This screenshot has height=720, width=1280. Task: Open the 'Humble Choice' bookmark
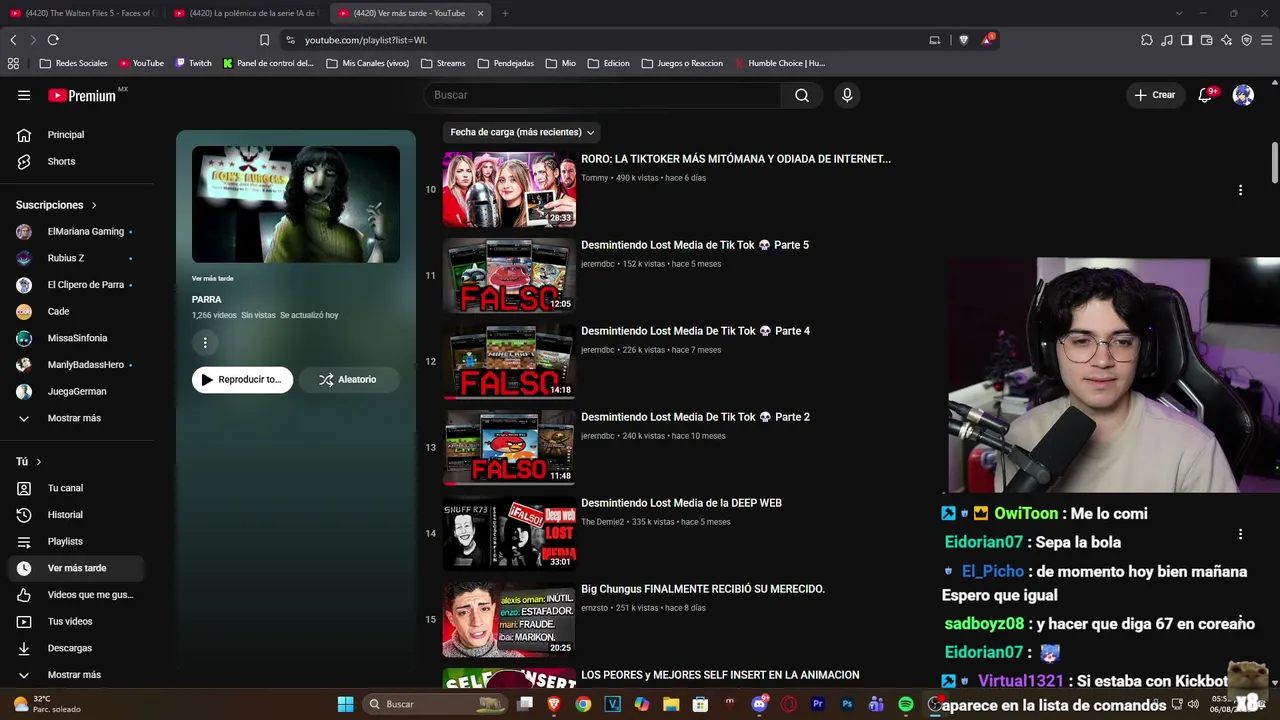(780, 63)
